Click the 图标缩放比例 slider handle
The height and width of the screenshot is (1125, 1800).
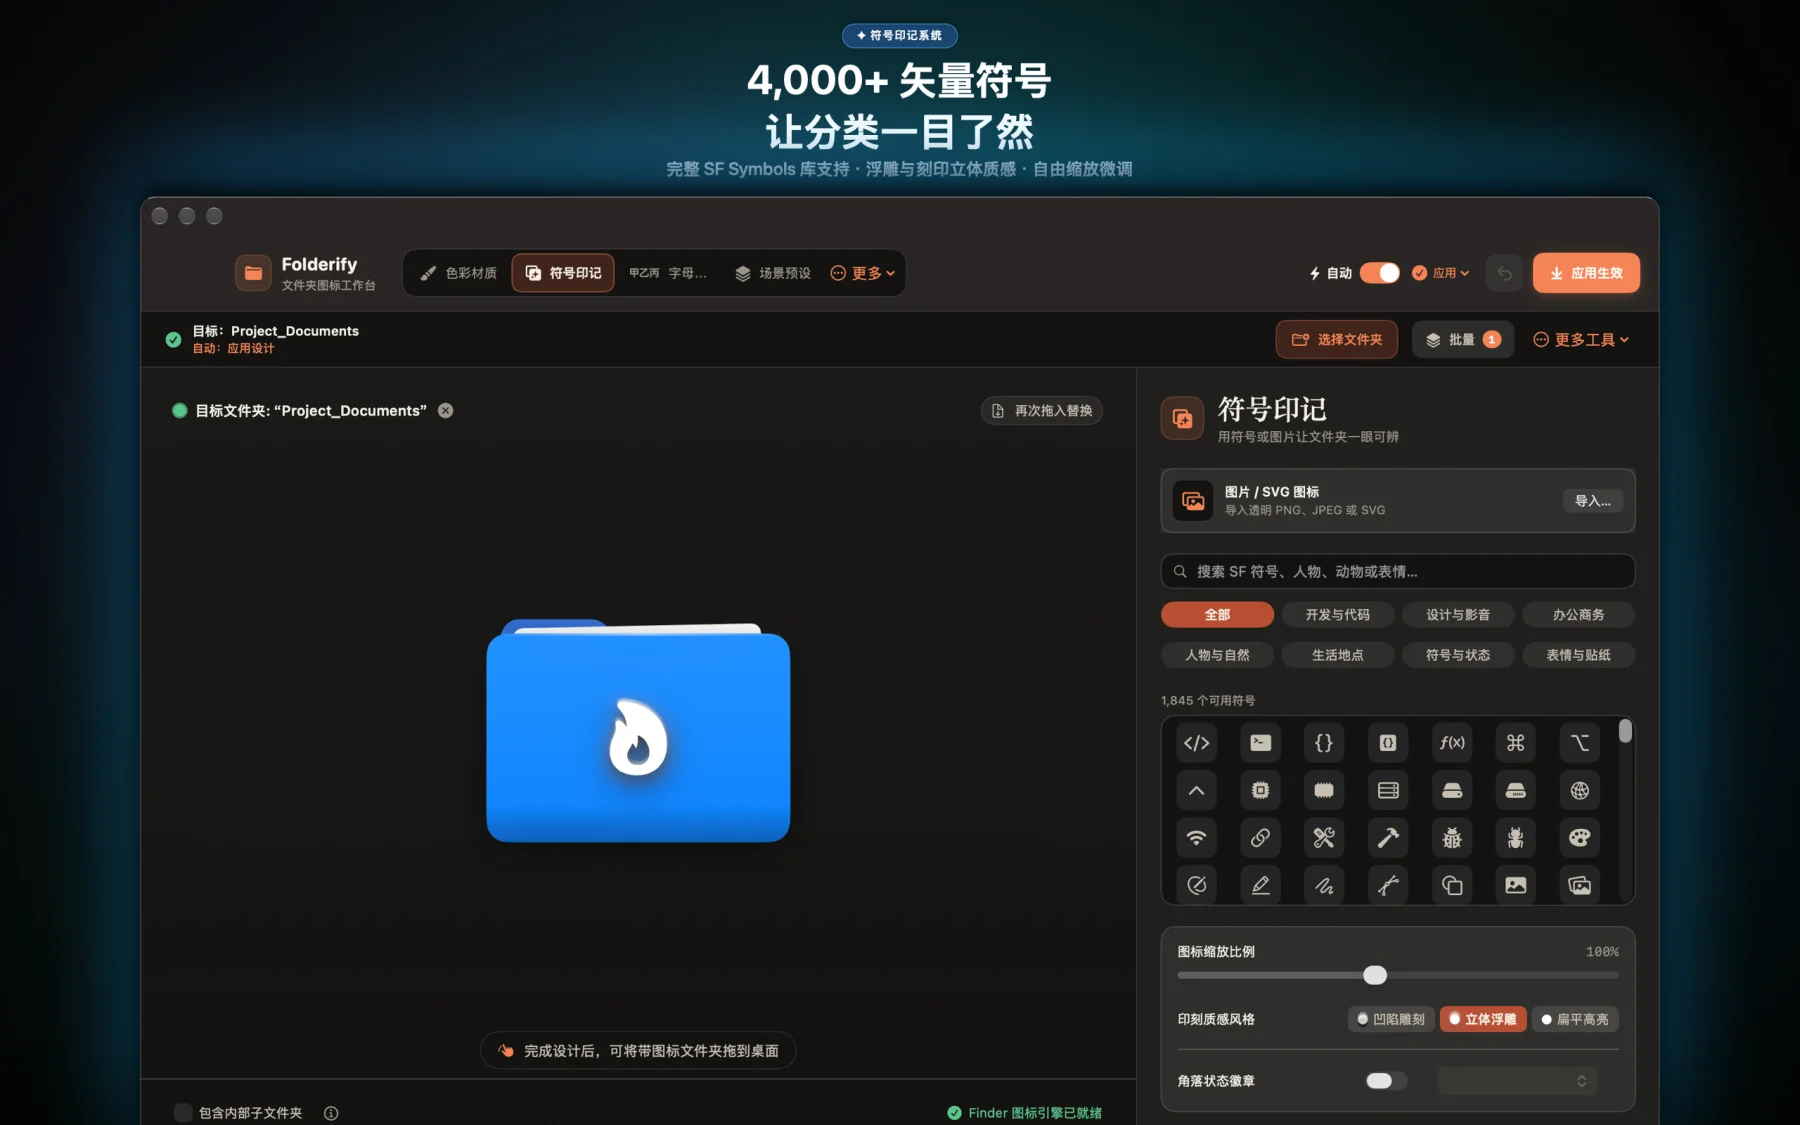pyautogui.click(x=1375, y=975)
